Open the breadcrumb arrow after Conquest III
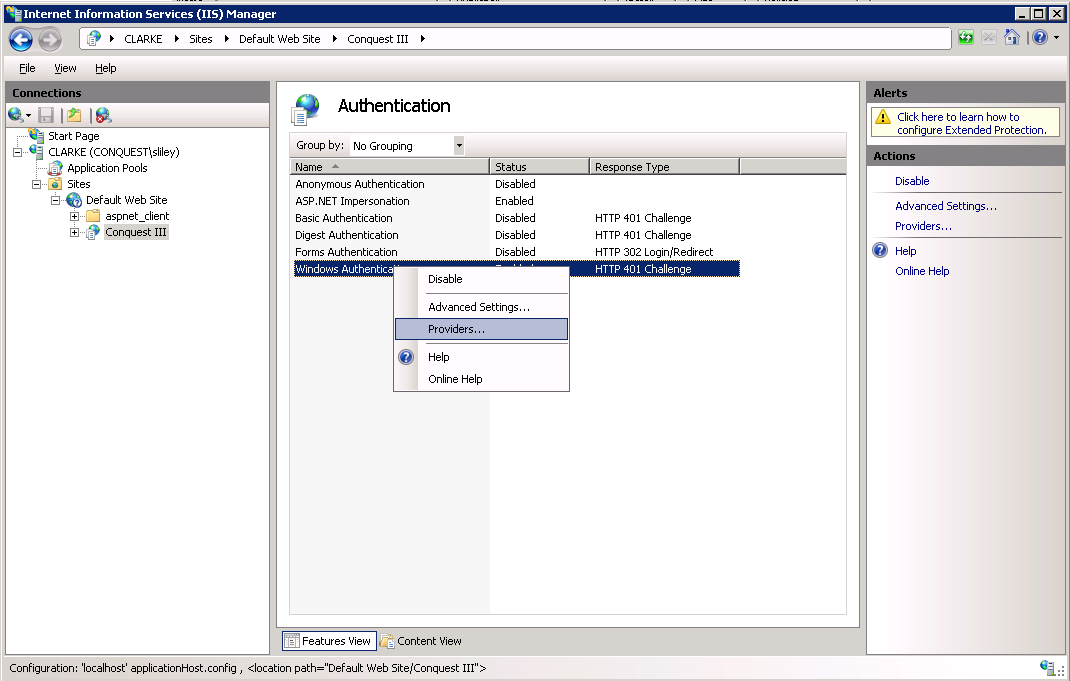1070x681 pixels. [x=423, y=39]
